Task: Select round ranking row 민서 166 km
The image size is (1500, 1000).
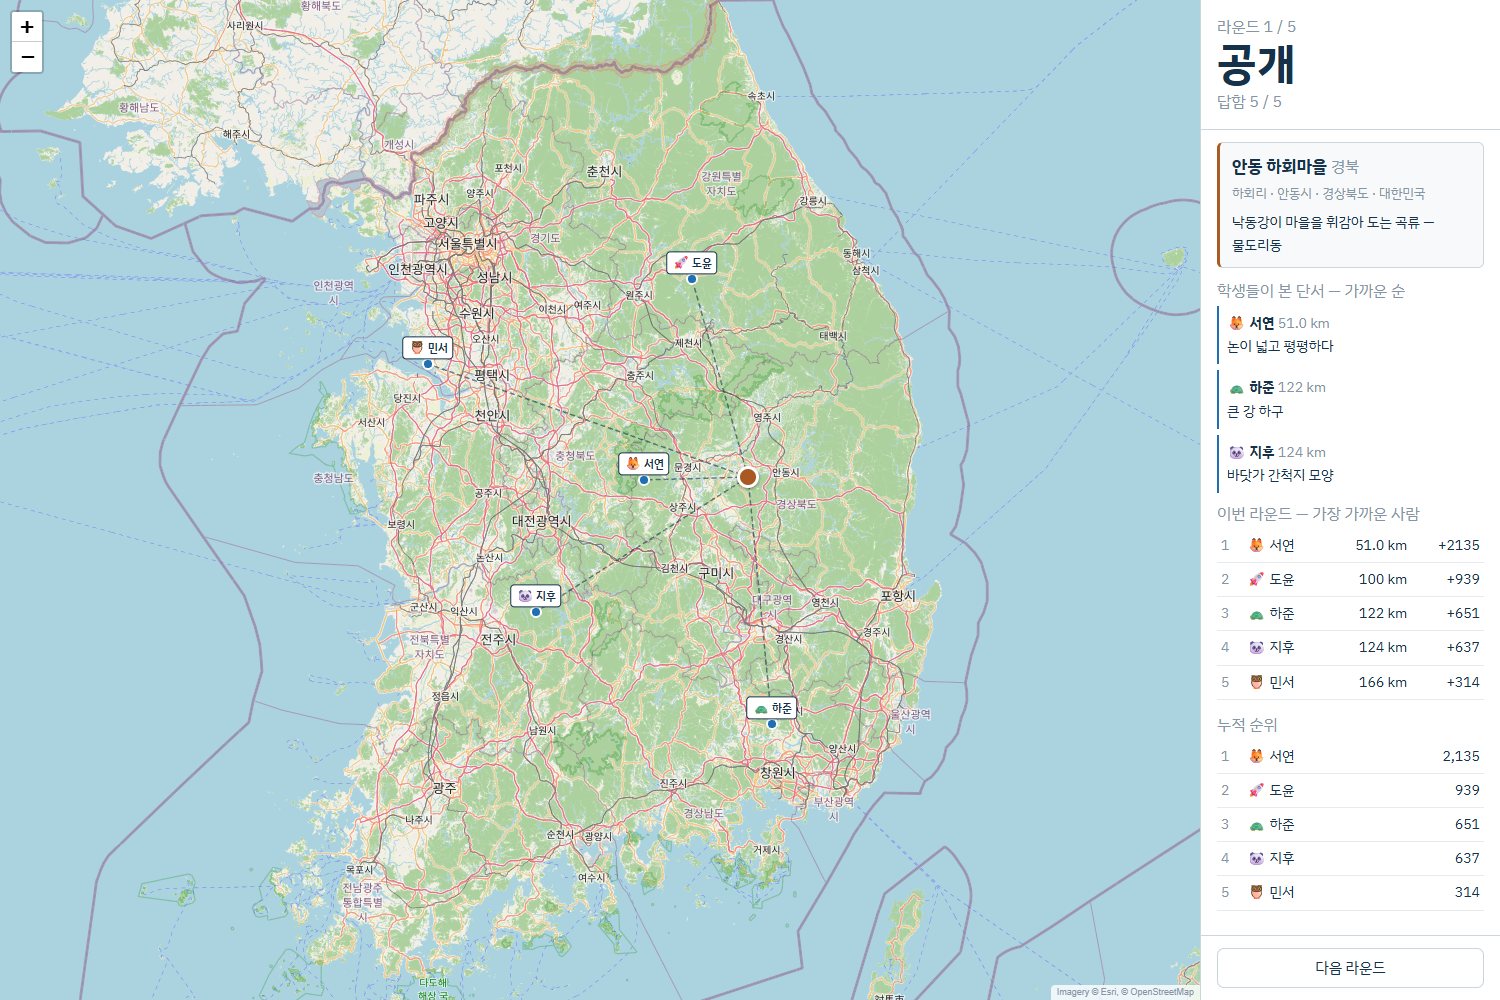Action: [x=1350, y=682]
